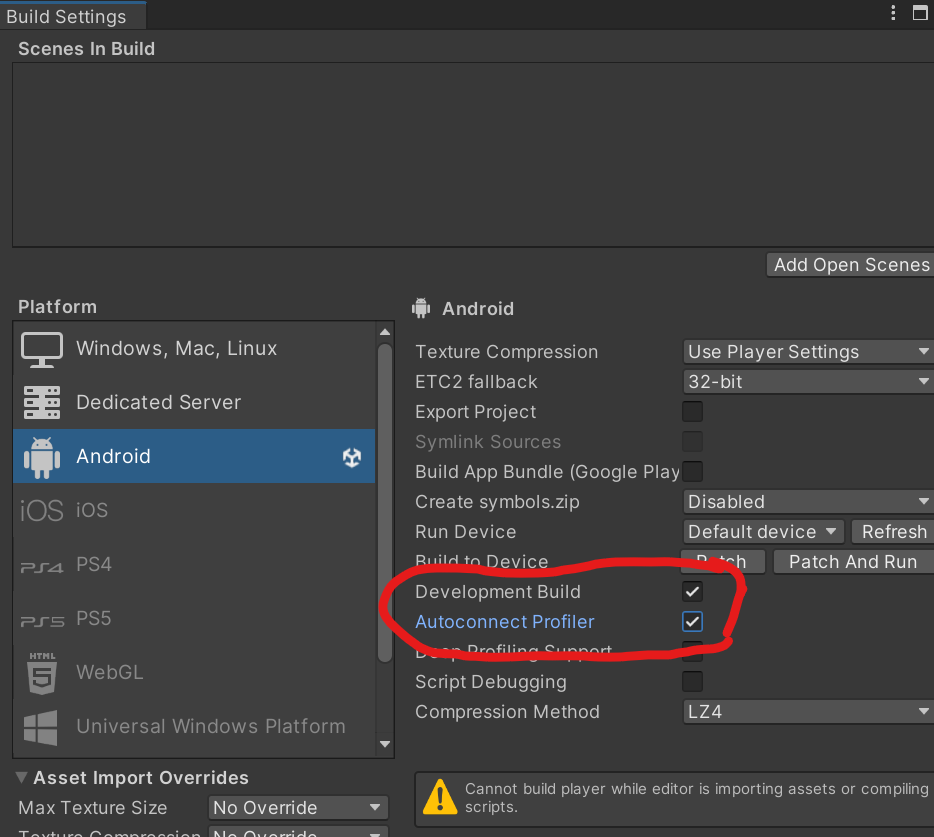934x837 pixels.
Task: Click the Patch And Run button
Action: click(853, 562)
